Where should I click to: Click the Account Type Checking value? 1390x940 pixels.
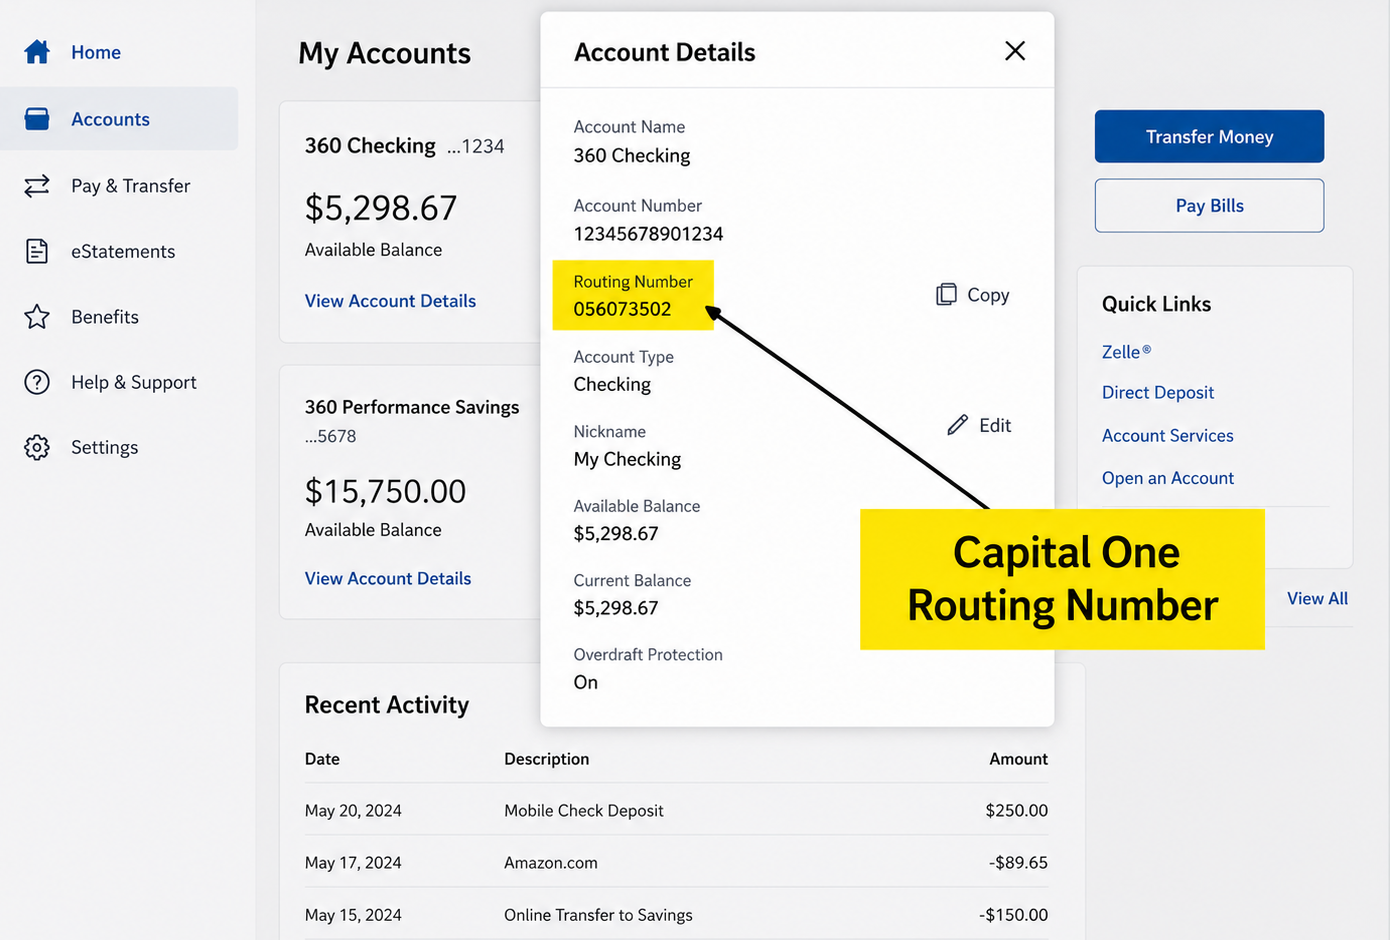(612, 384)
